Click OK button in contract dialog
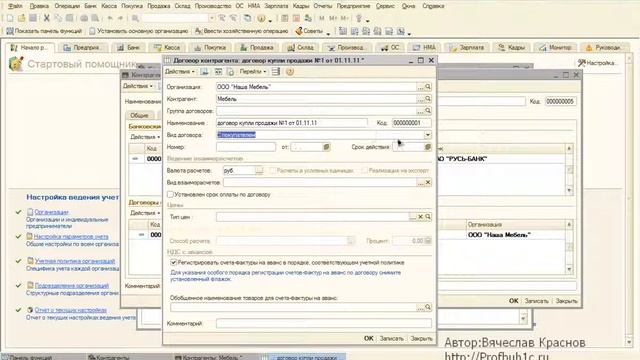Screen dimensions: 640x360 [x=369, y=338]
